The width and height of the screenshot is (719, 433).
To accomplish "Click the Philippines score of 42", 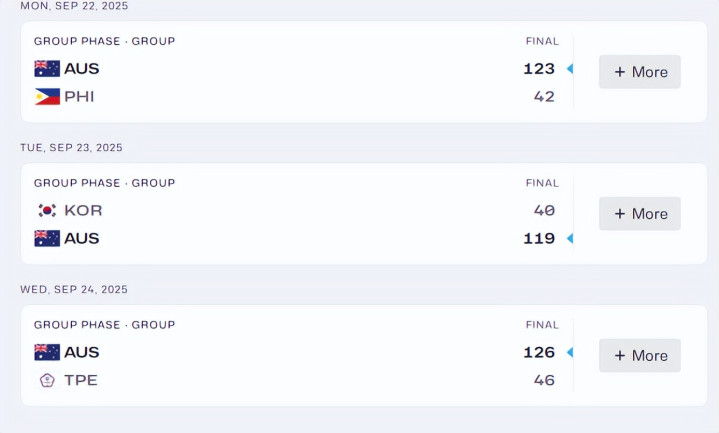I will coord(544,97).
